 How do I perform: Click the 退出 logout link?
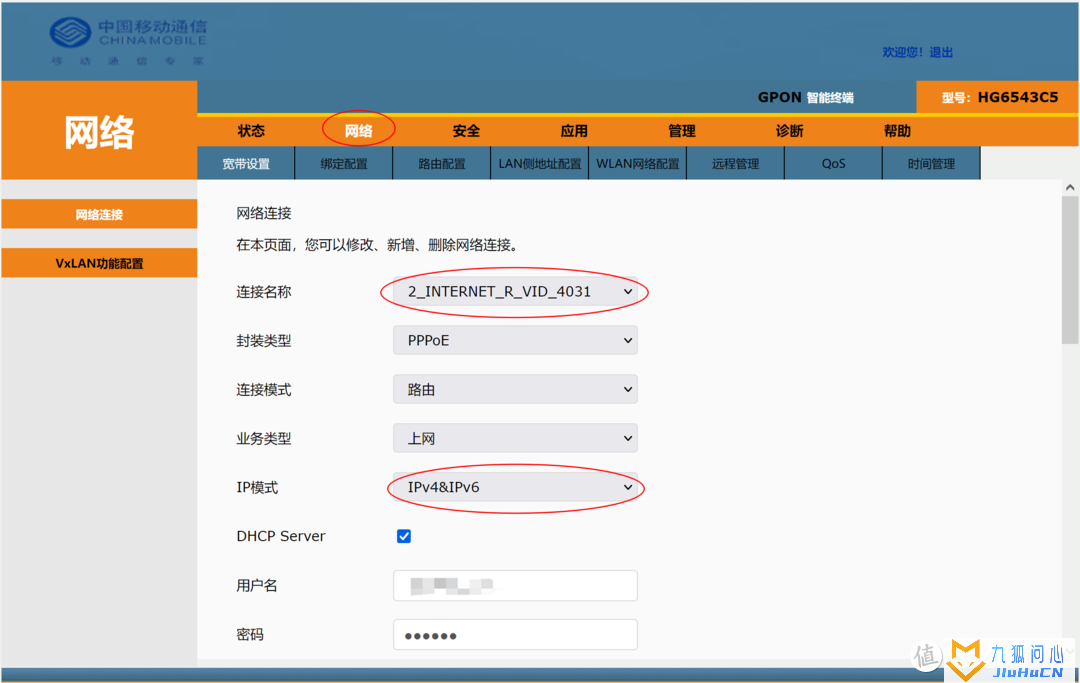(x=941, y=52)
